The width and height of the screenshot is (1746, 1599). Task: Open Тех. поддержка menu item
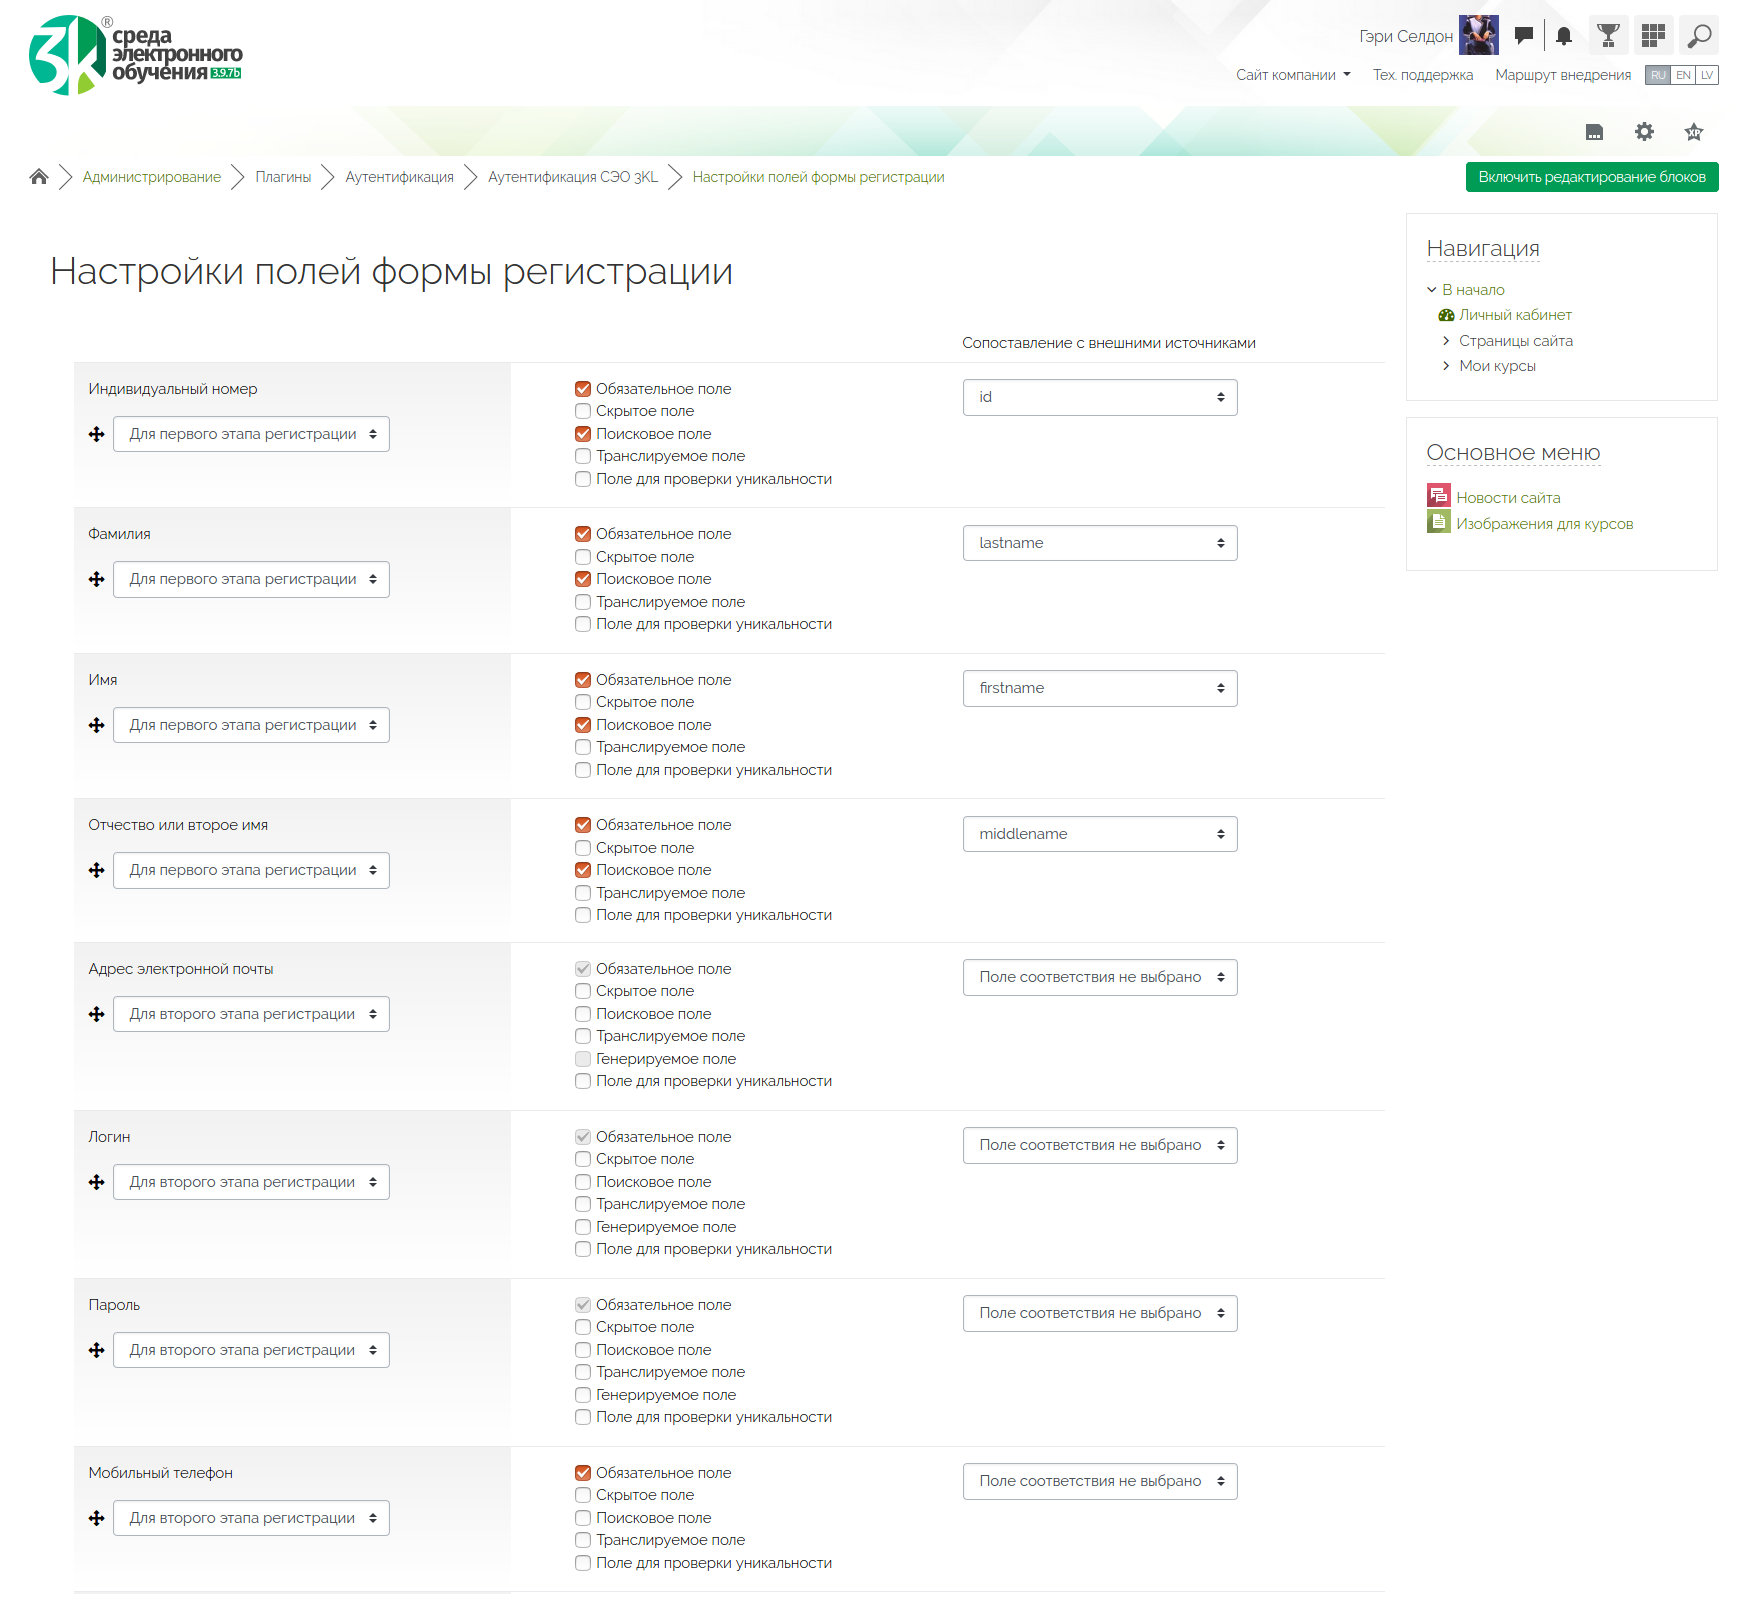pos(1422,75)
